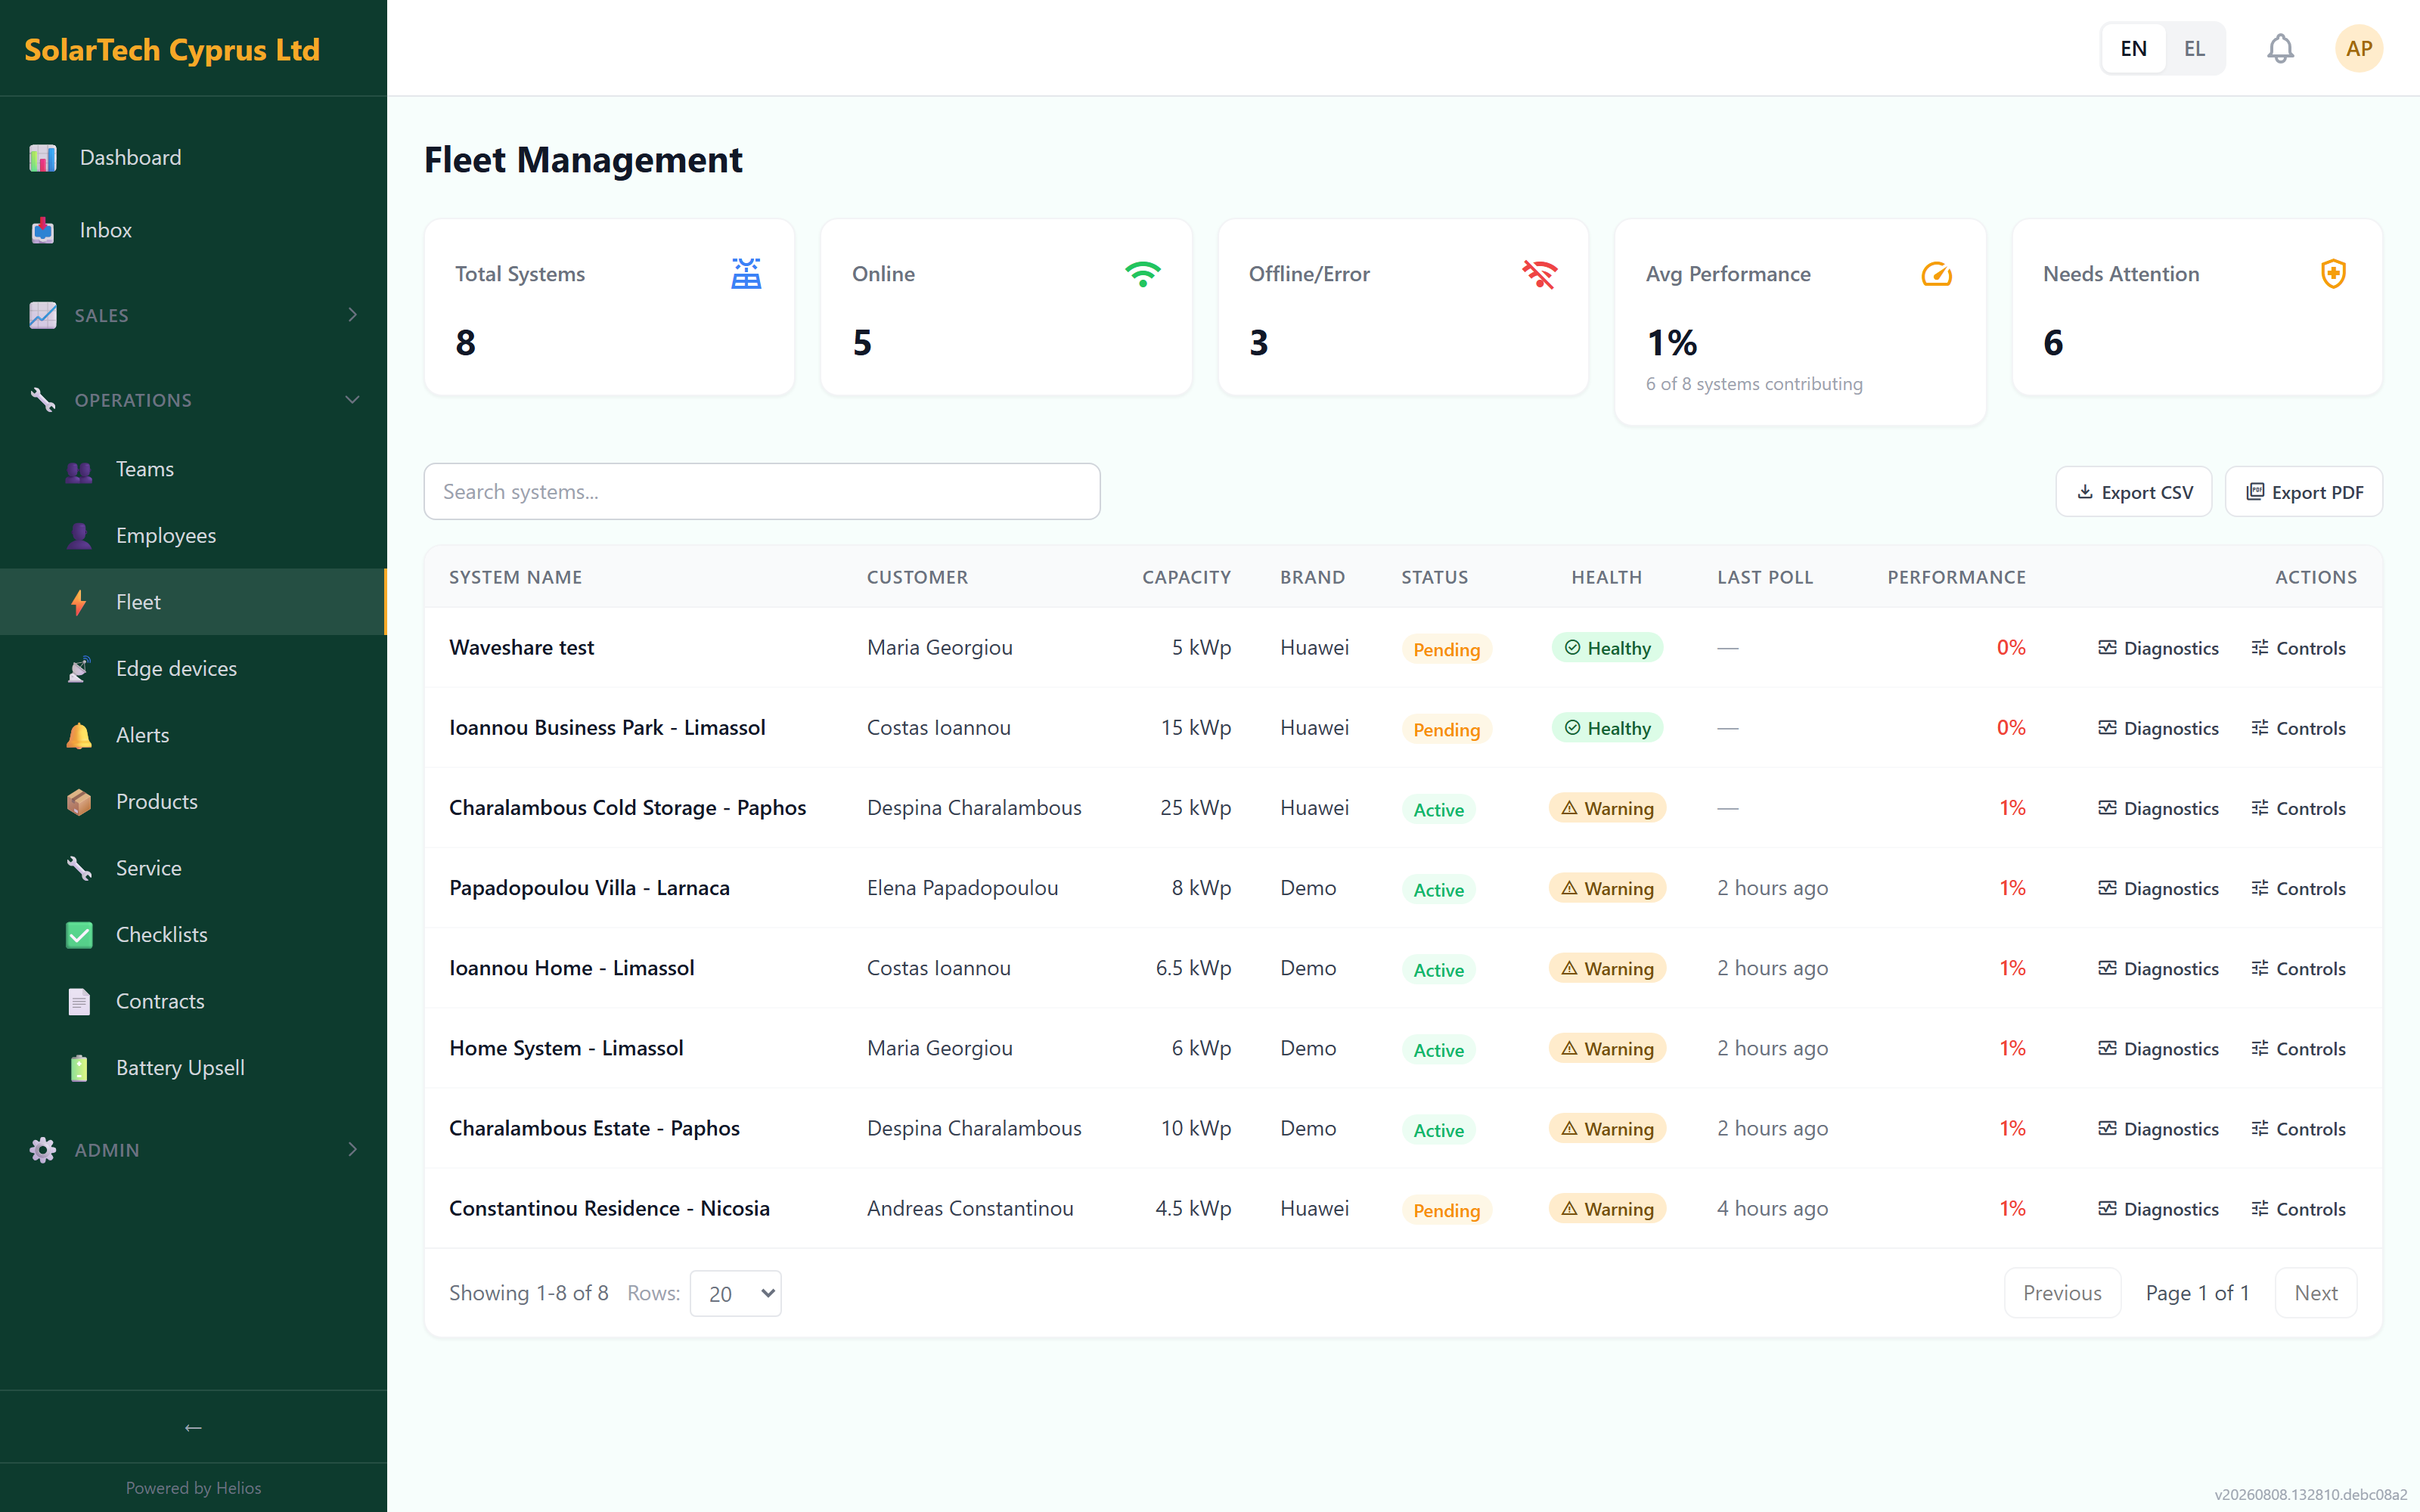Click the Active status of Charalambous Estate
Image resolution: width=2420 pixels, height=1512 pixels.
1438,1130
